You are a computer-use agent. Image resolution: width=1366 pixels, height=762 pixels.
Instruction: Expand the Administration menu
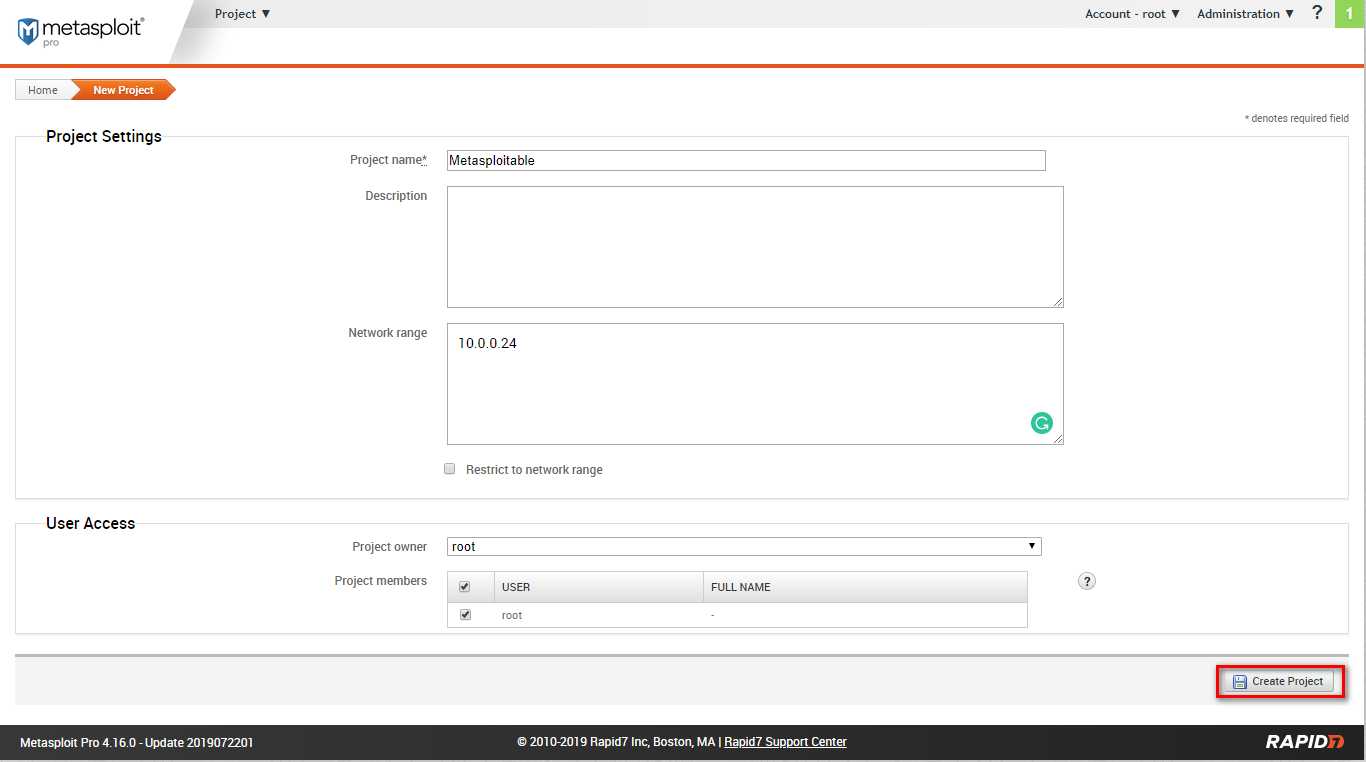pyautogui.click(x=1246, y=14)
